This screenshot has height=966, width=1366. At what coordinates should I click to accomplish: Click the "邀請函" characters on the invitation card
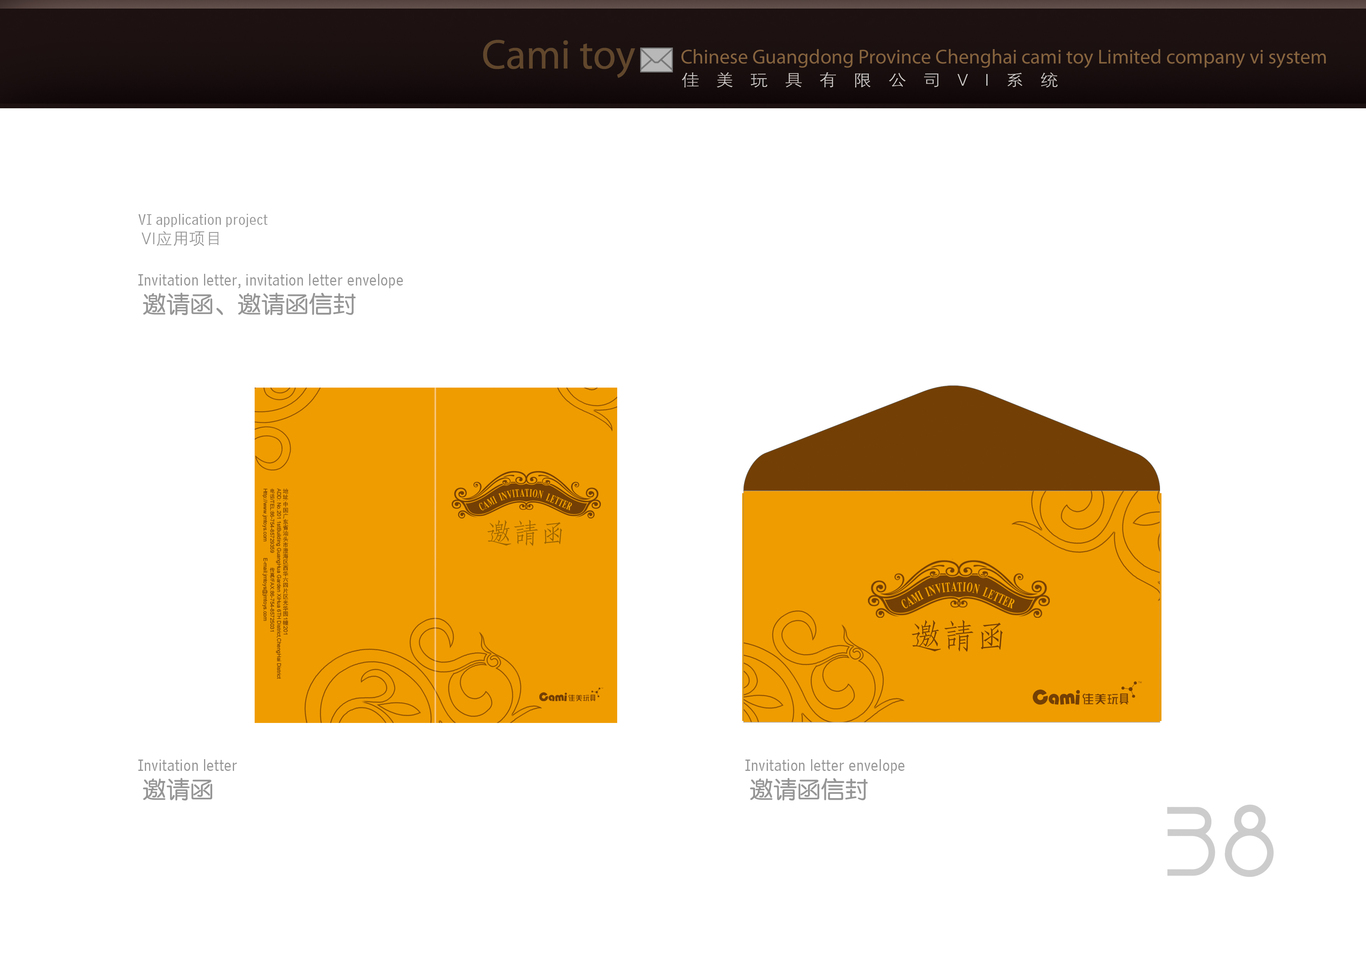[x=526, y=533]
